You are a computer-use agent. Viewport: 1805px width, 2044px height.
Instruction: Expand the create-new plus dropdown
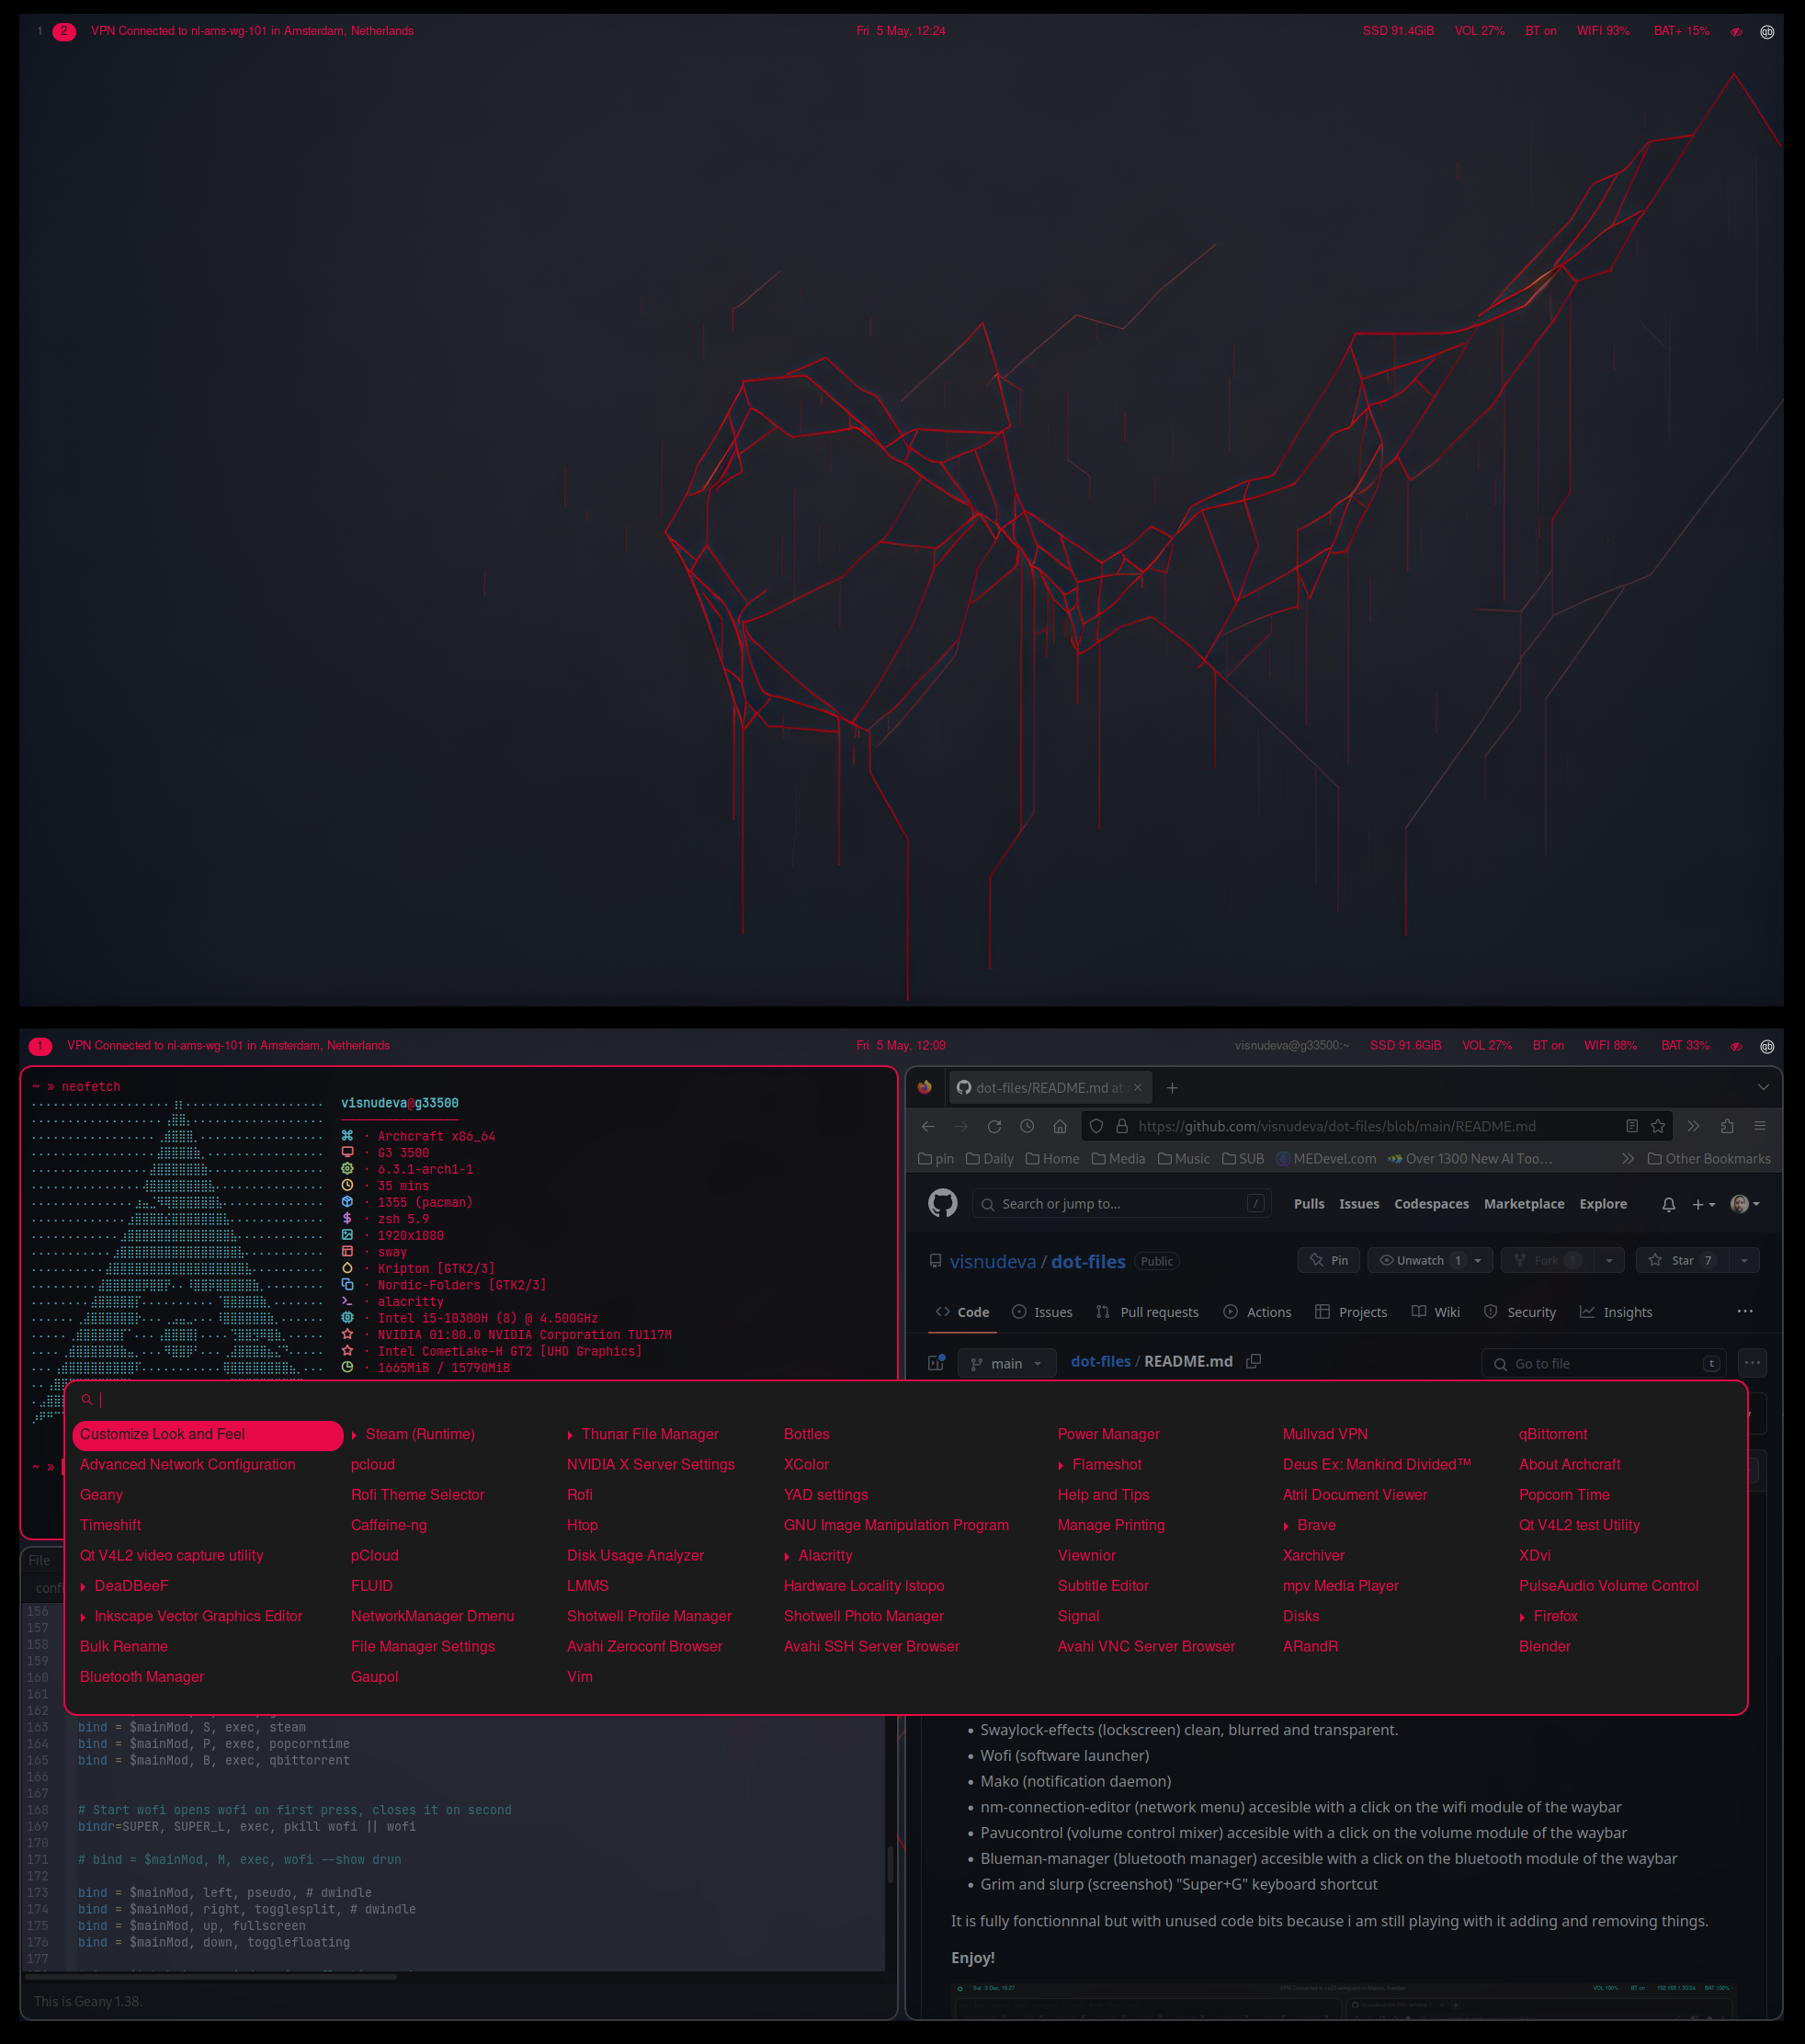click(x=1703, y=1204)
